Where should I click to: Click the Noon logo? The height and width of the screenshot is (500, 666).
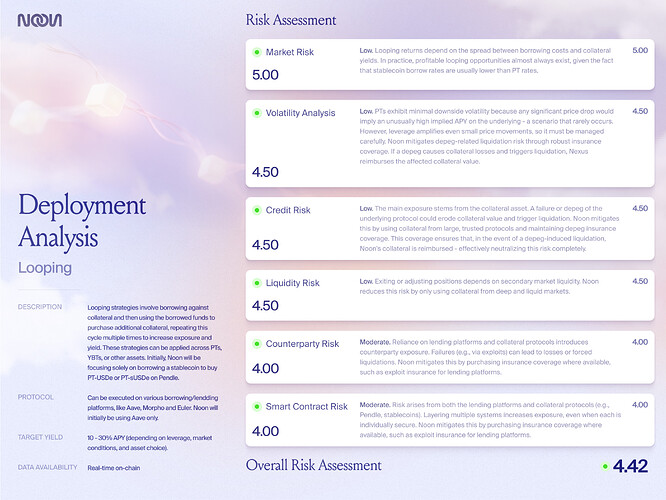(40, 20)
